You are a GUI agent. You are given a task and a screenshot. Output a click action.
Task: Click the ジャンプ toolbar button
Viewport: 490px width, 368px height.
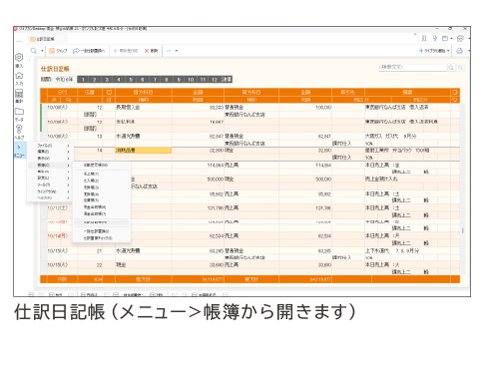(x=58, y=51)
